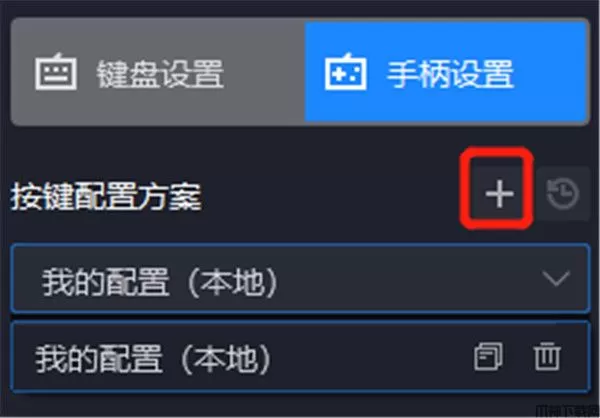Click the 键盘设置 text label
This screenshot has width=600, height=418.
coord(160,73)
